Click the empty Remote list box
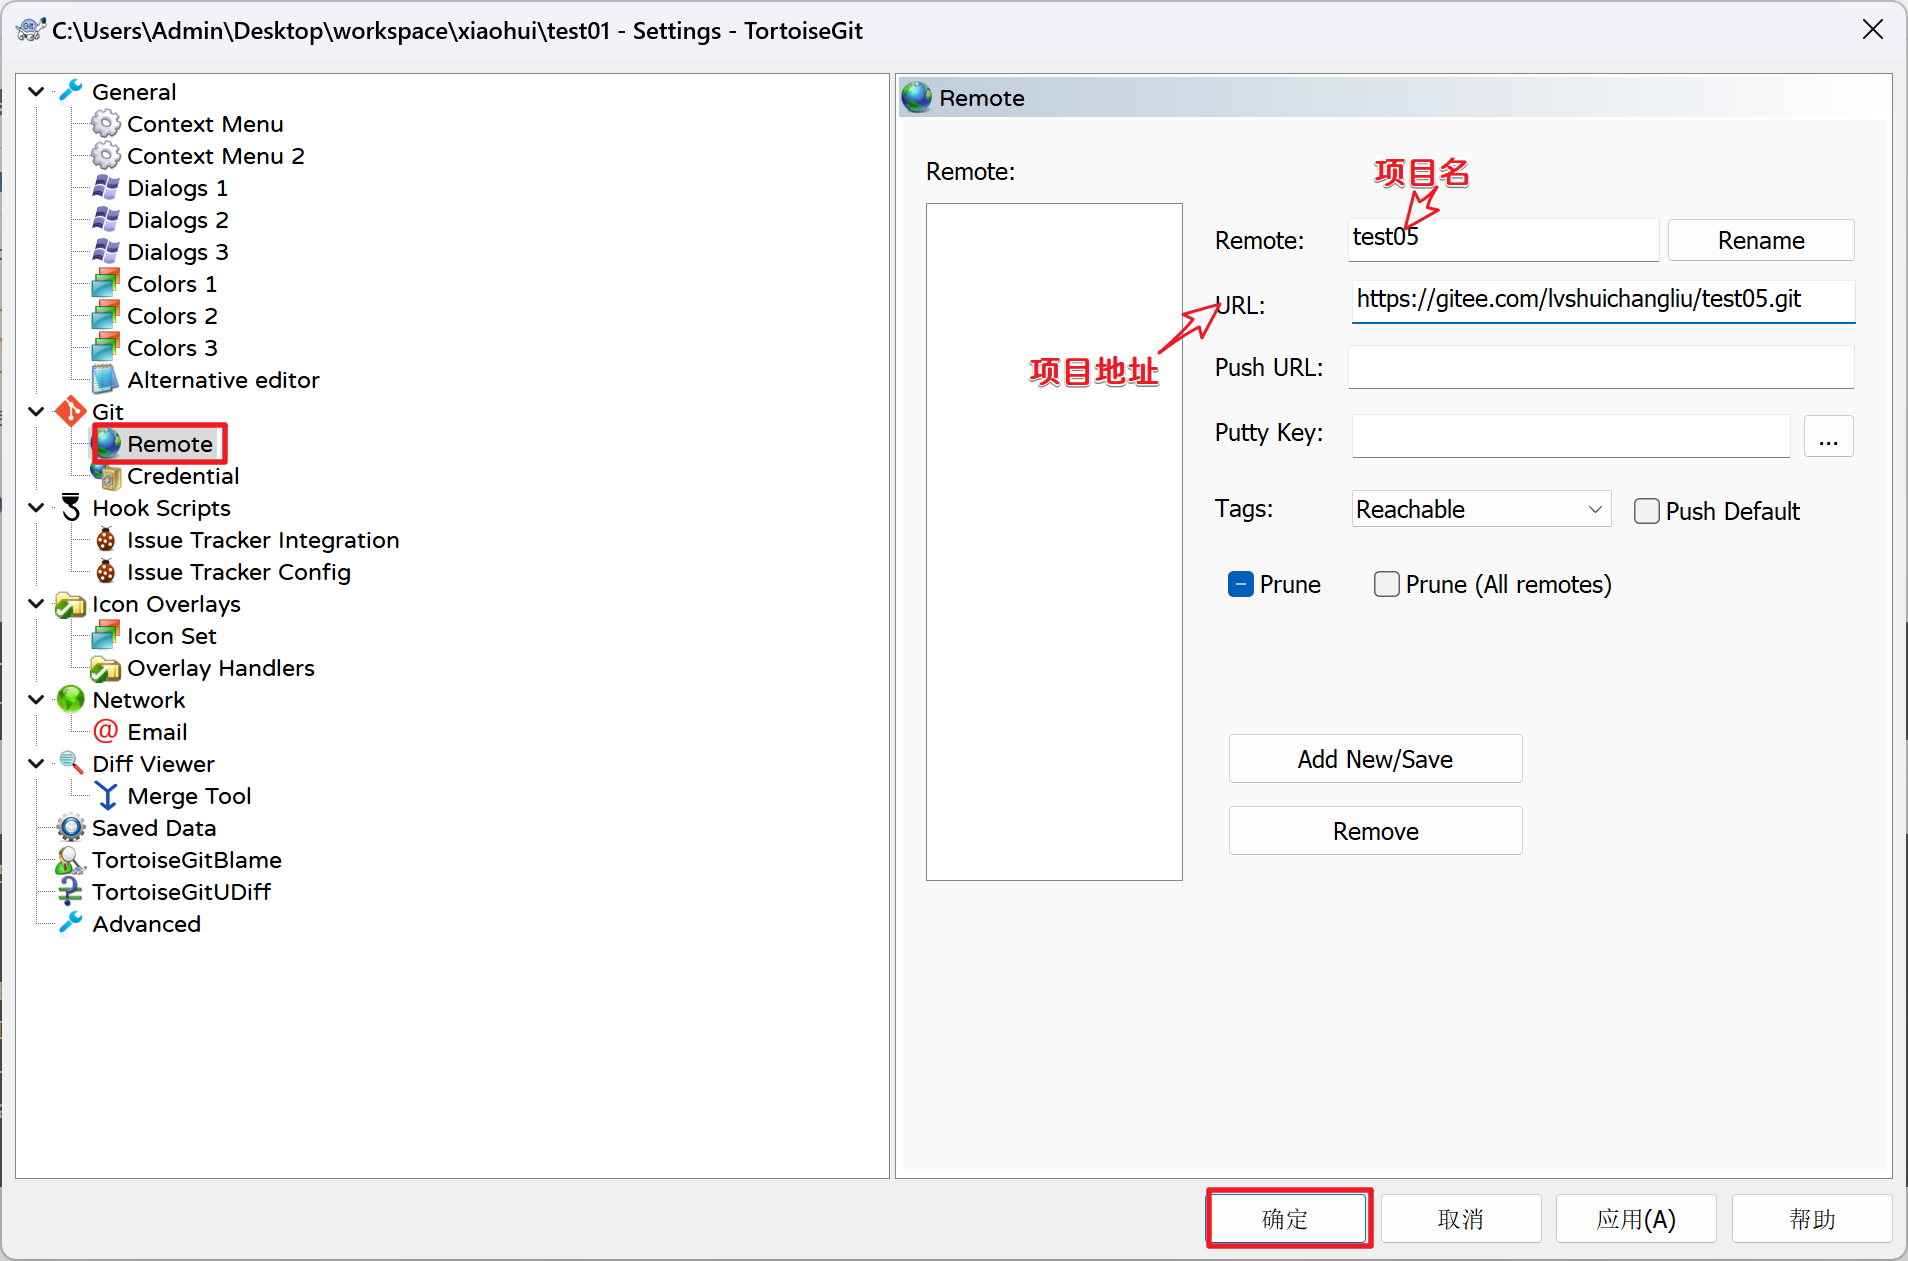Screen dimensions: 1908x1261 pyautogui.click(x=1054, y=542)
